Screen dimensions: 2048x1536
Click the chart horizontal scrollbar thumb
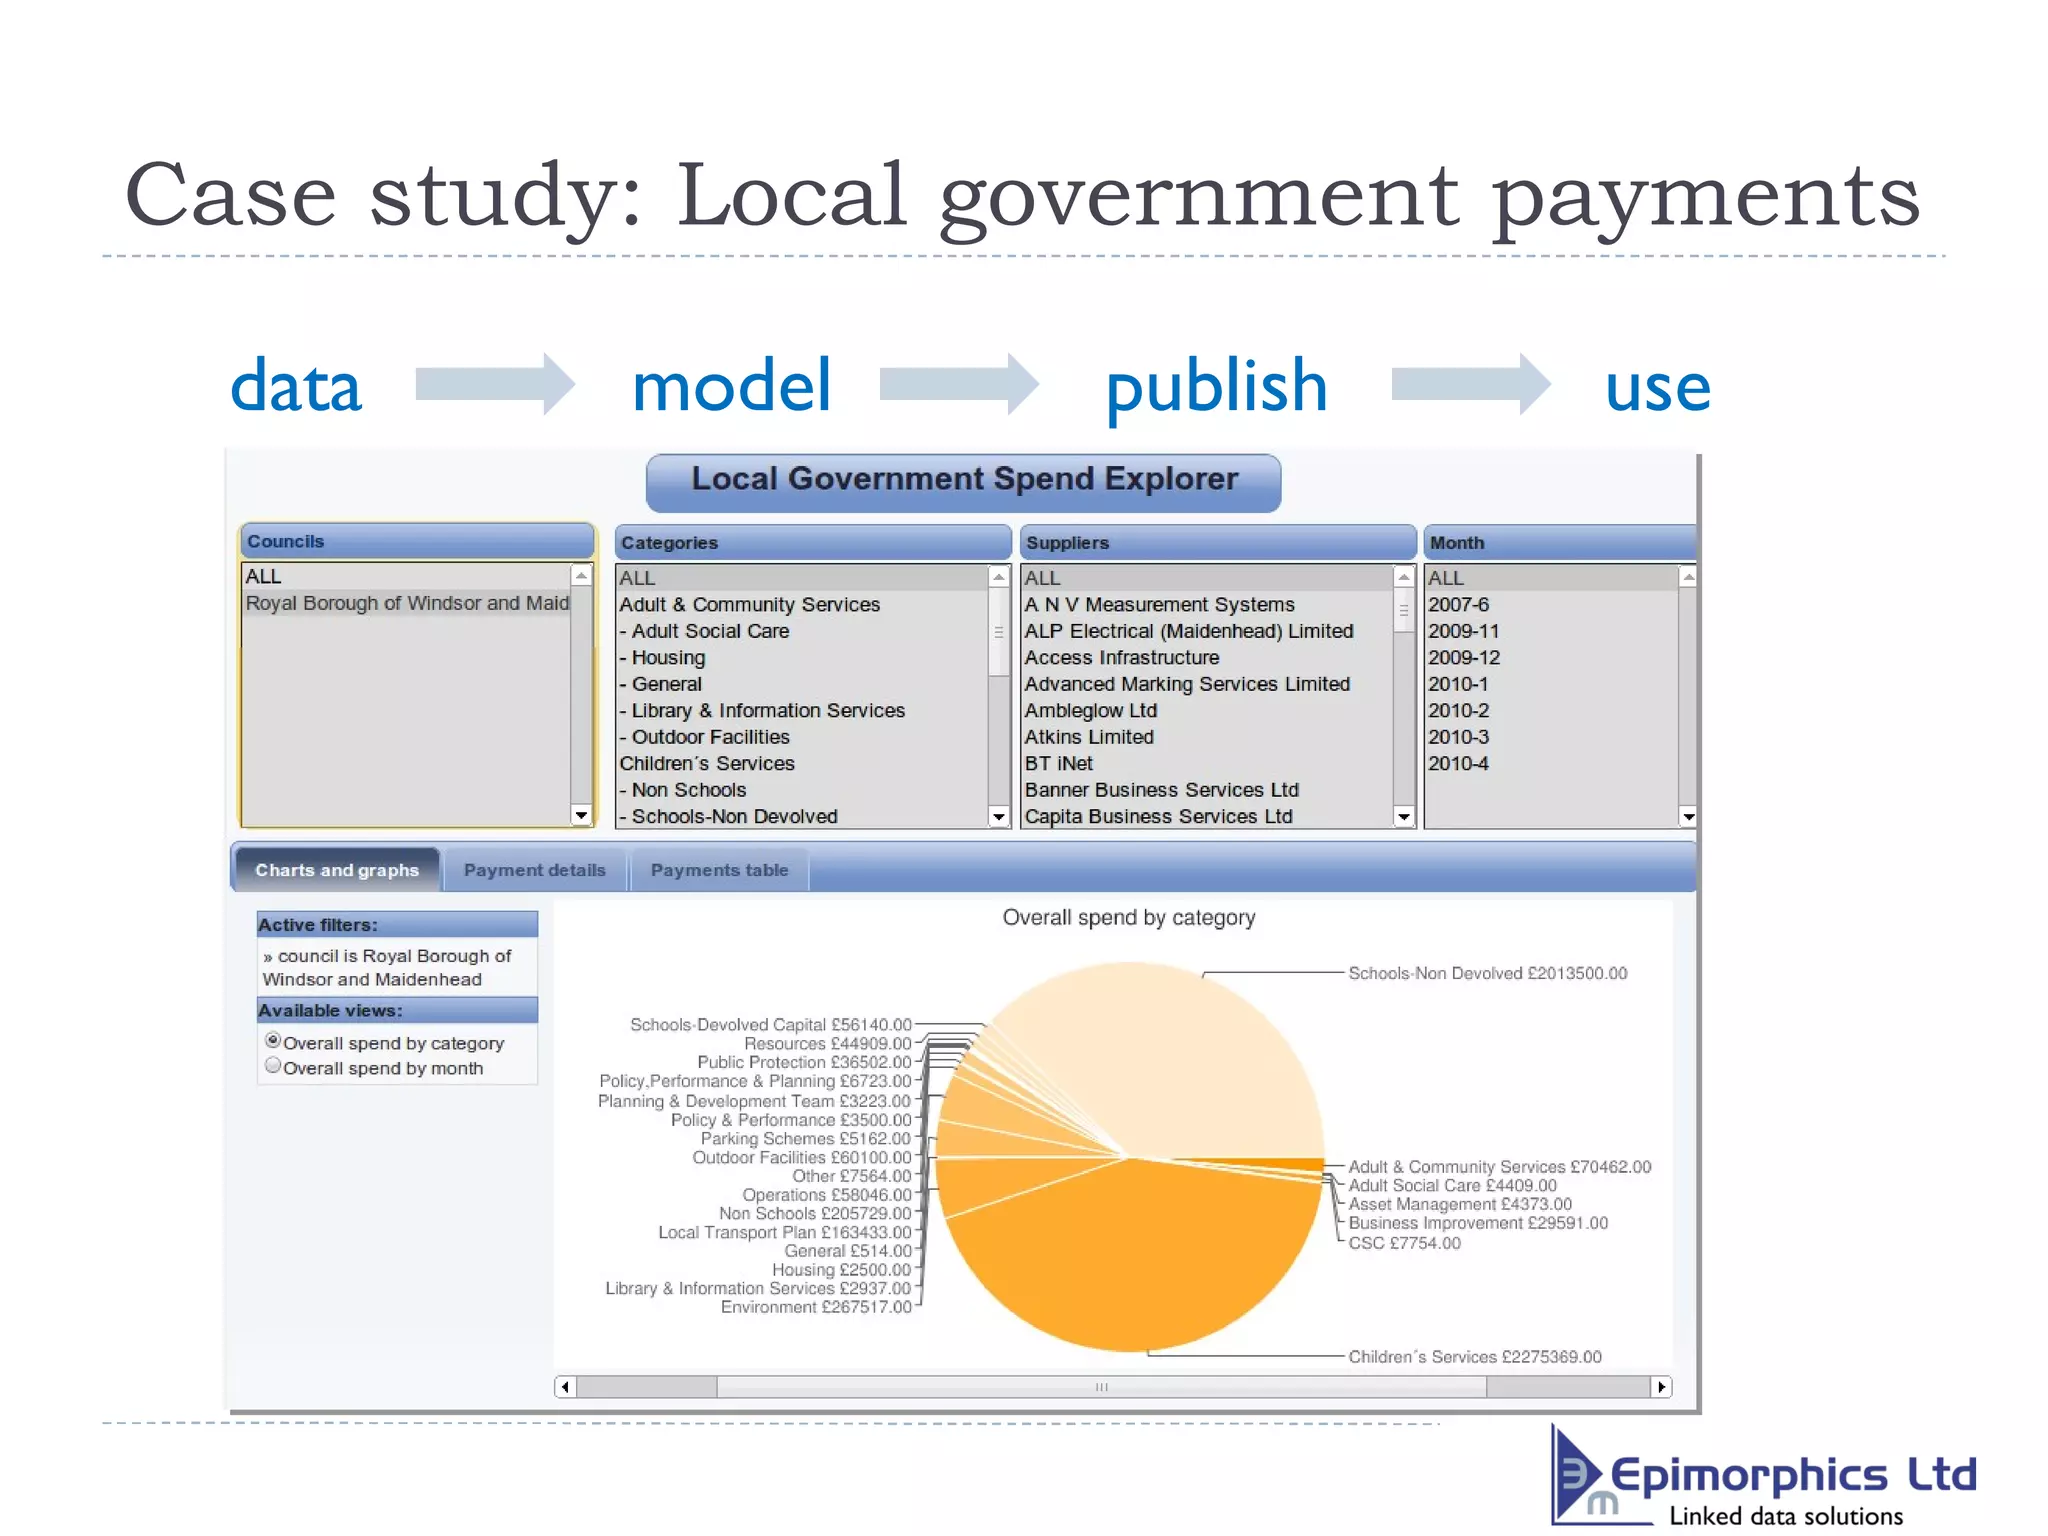pos(1101,1387)
